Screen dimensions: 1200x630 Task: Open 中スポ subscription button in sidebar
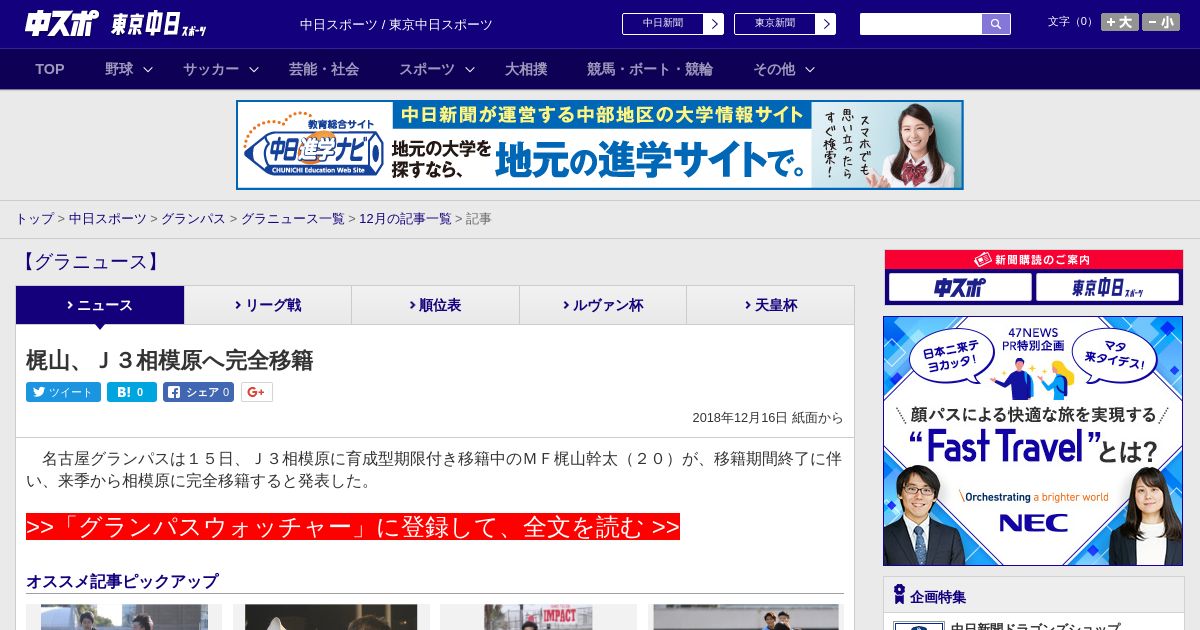point(960,288)
